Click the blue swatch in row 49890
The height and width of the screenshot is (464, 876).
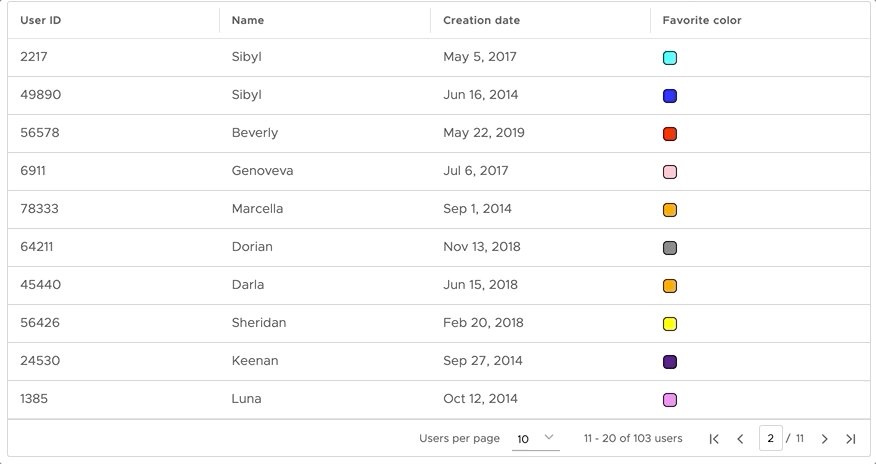(670, 96)
